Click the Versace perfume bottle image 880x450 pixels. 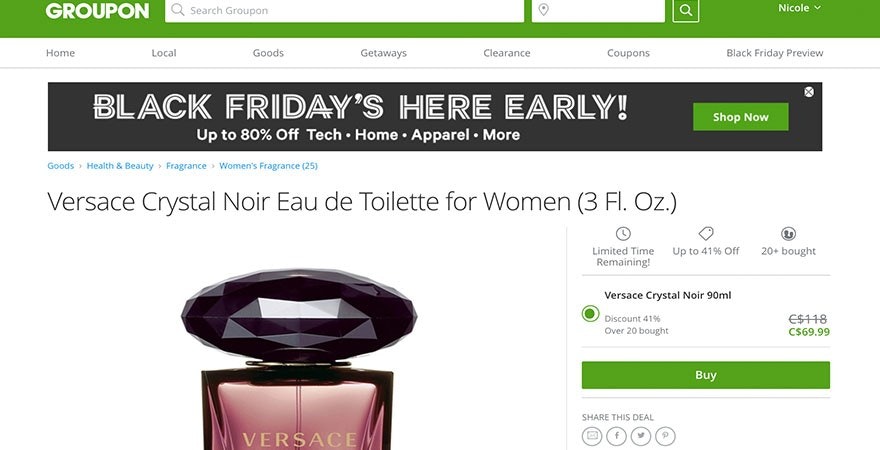[299, 359]
